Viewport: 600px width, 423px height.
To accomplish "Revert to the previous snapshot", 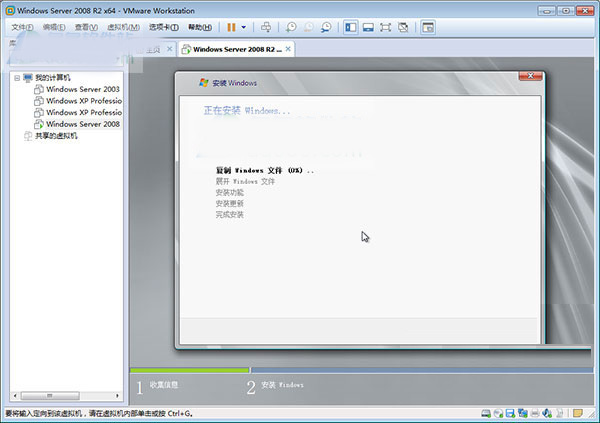I will pyautogui.click(x=309, y=27).
